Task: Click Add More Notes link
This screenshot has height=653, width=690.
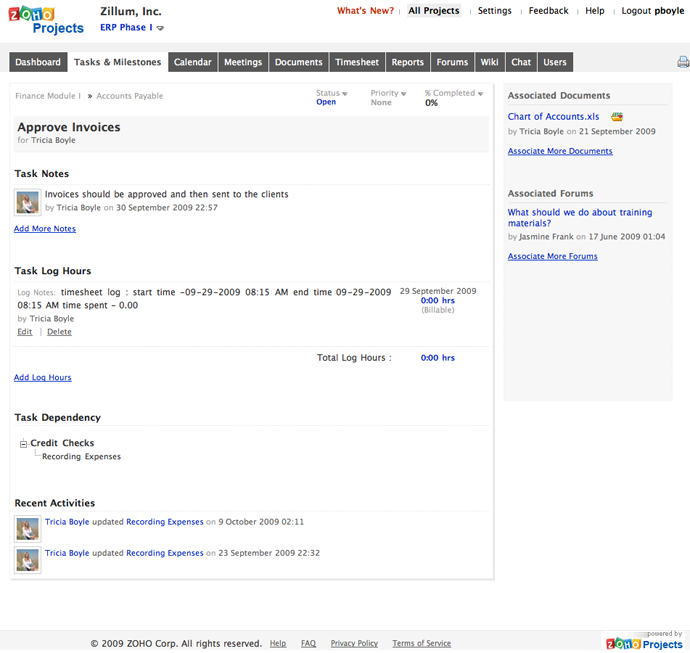Action: [45, 229]
